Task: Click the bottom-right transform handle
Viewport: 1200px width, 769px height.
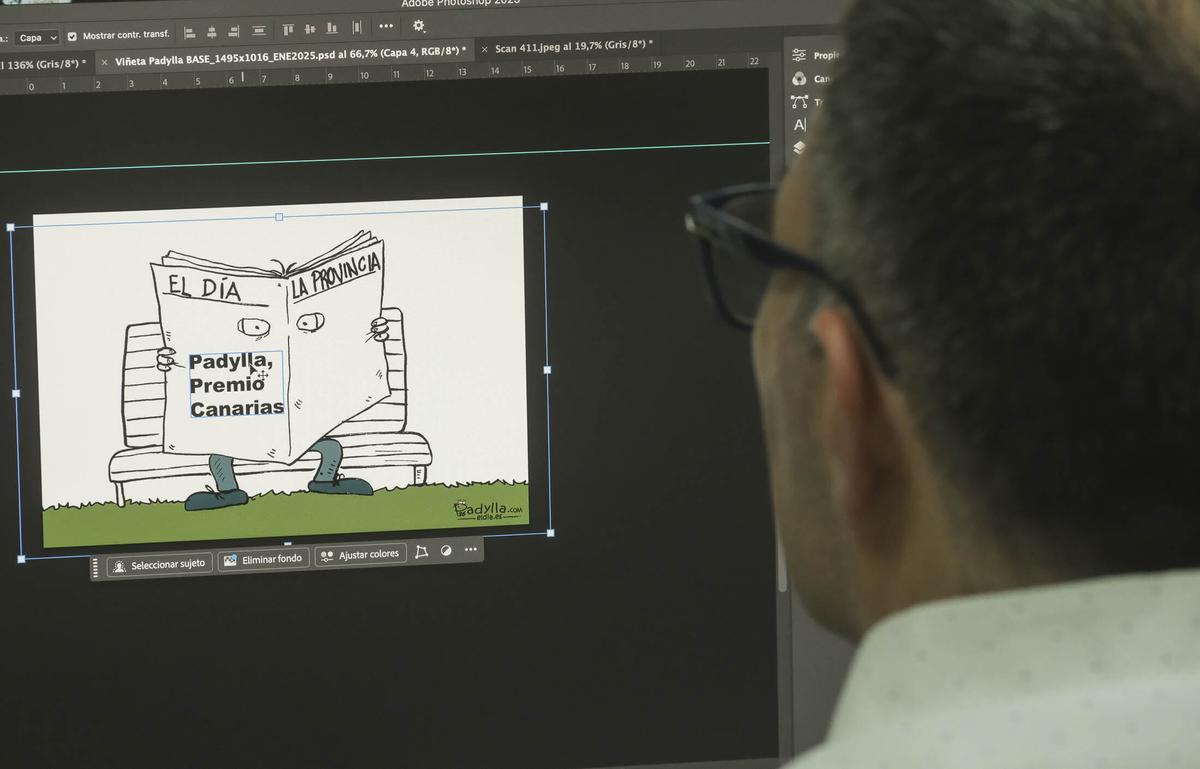Action: (x=550, y=532)
